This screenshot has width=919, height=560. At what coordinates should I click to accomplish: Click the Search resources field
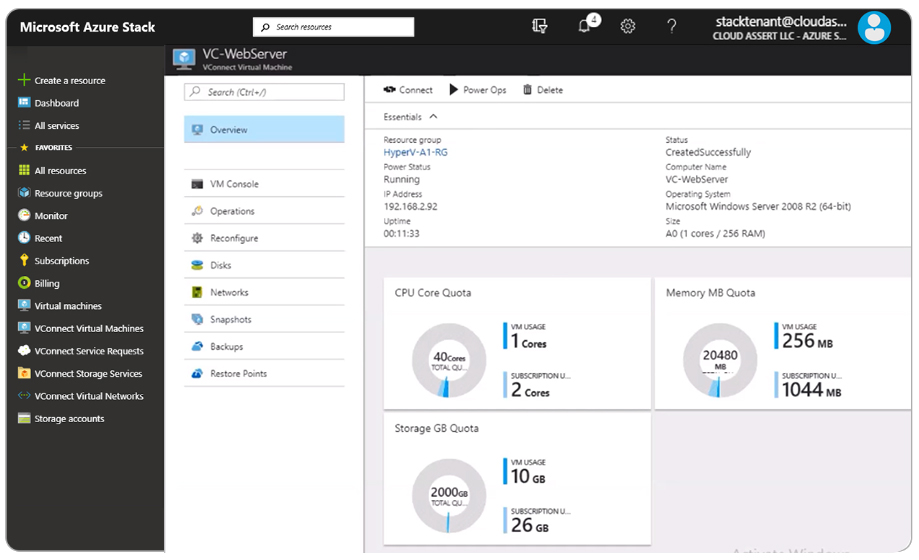[333, 27]
